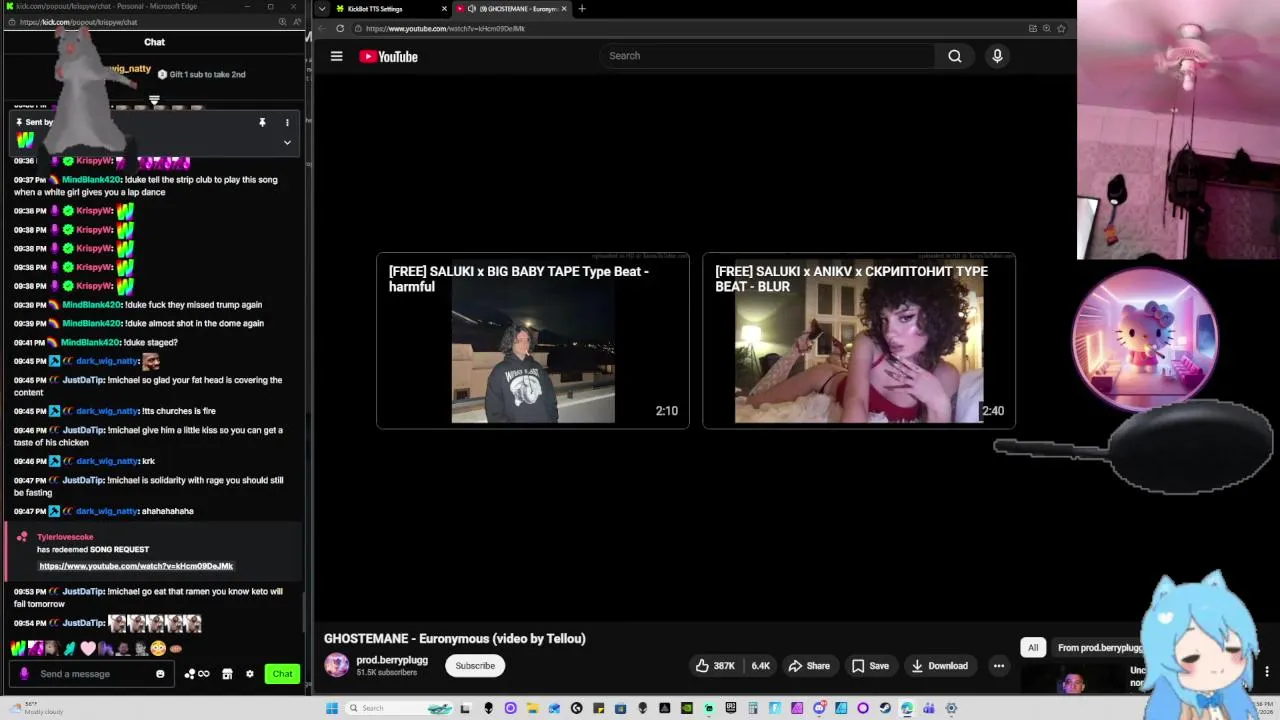Open the Windows Start menu
The height and width of the screenshot is (720, 1280).
coord(332,708)
